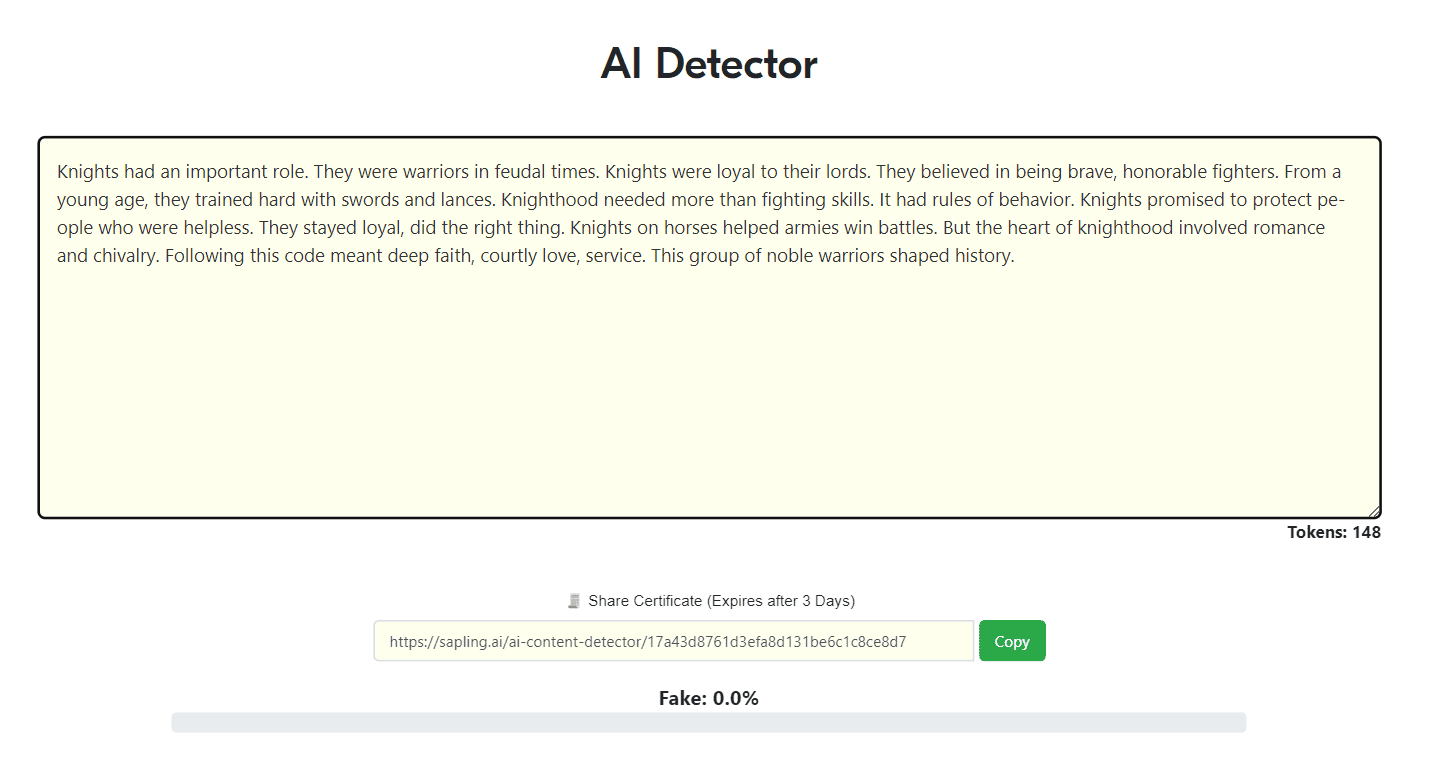The height and width of the screenshot is (766, 1429).
Task: Place cursor after "shaped history." sentence
Action: [x=1016, y=256]
